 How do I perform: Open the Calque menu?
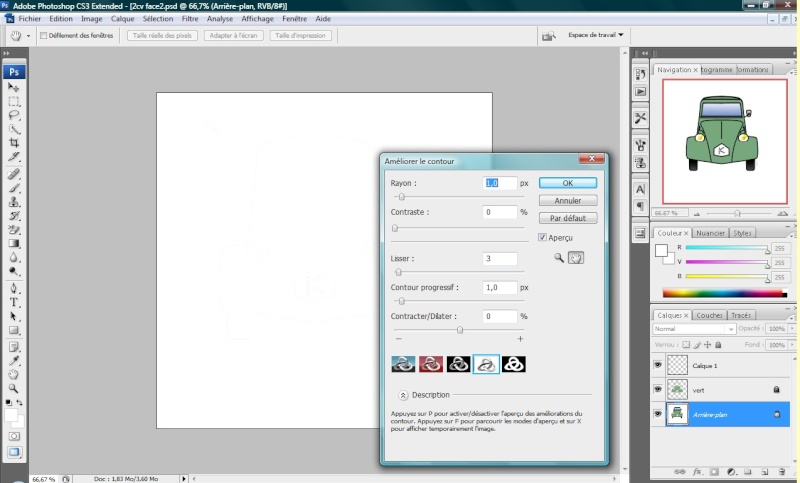[122, 19]
